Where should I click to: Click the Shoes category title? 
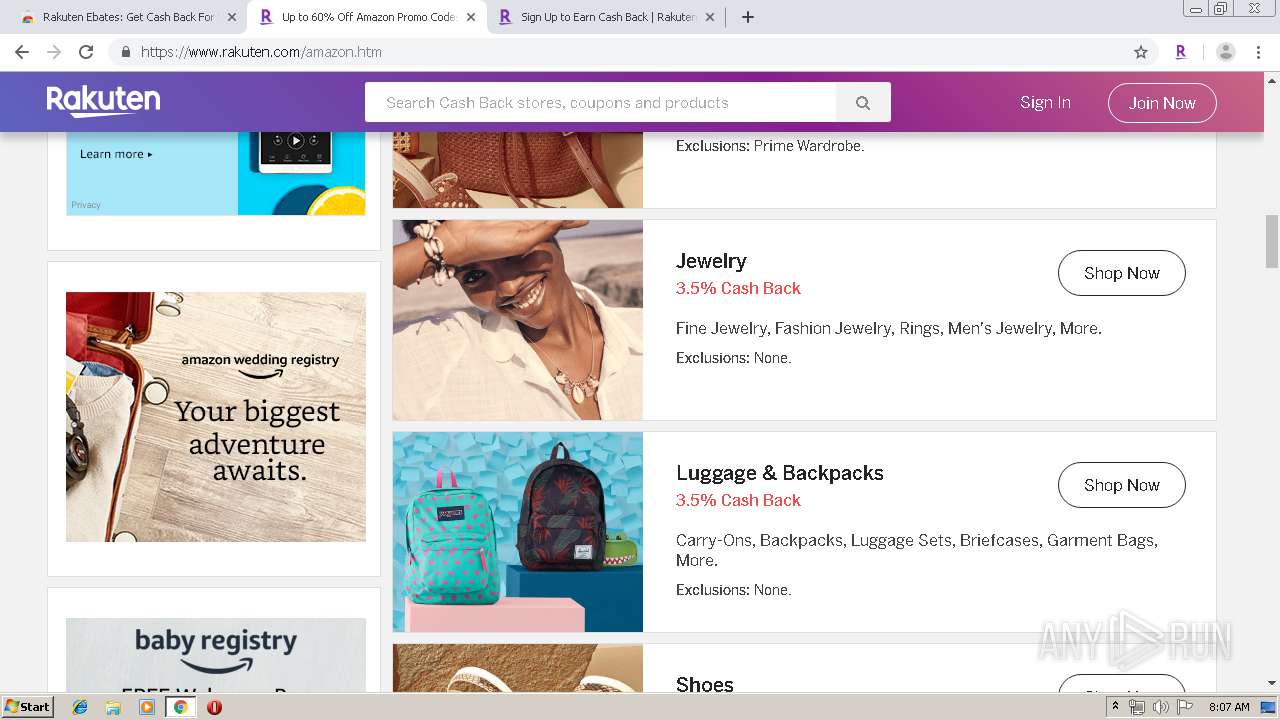705,684
